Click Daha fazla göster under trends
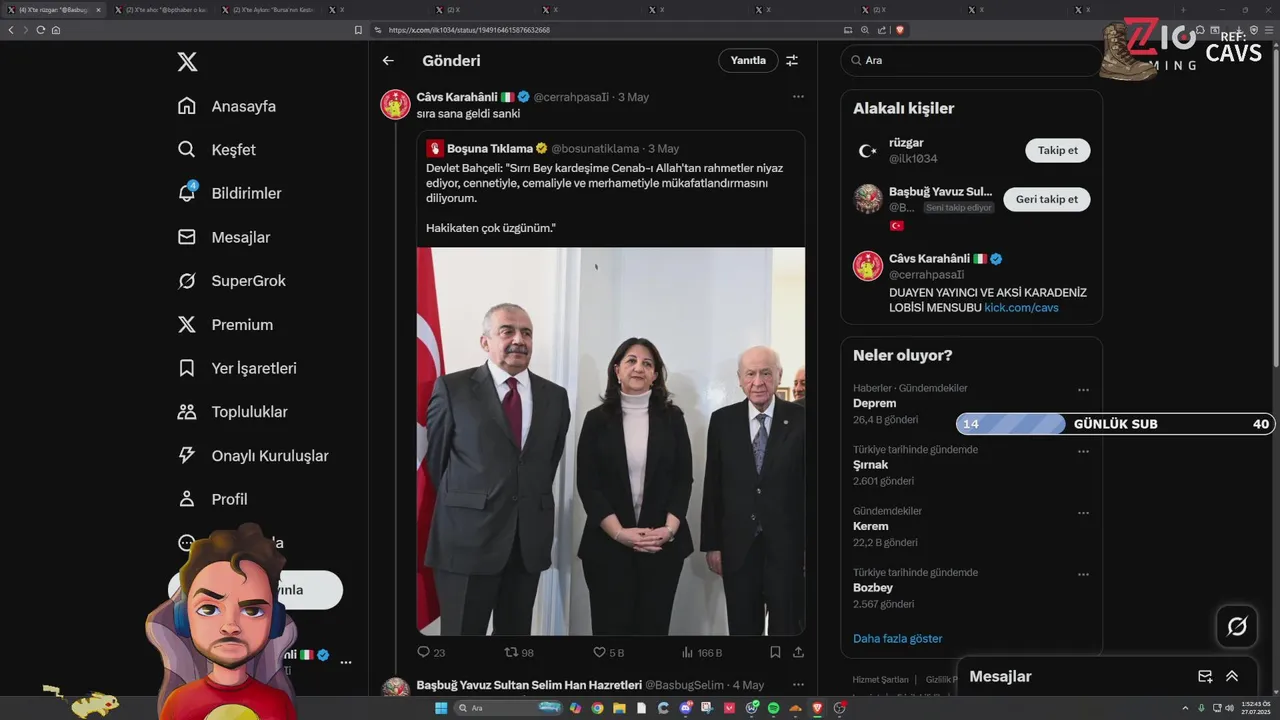The height and width of the screenshot is (720, 1280). (897, 638)
